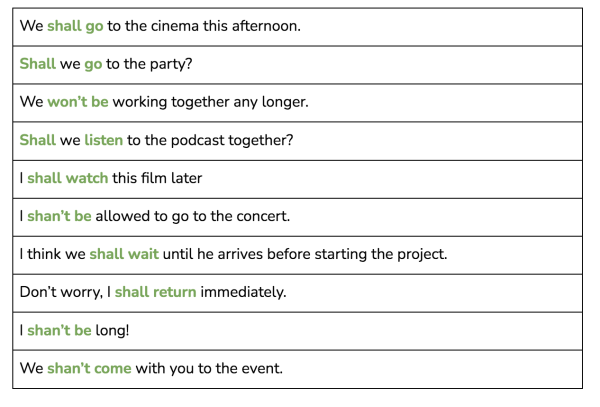Click "shan't be" in the "long!" sentence
Viewport: 600px width, 407px height.
[x=59, y=330]
